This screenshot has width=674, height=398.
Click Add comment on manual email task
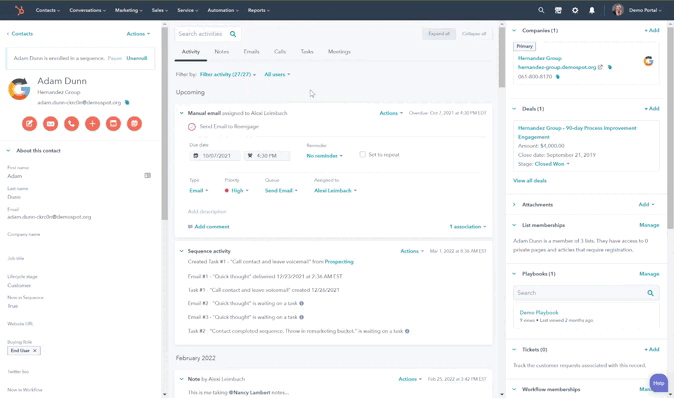(208, 227)
